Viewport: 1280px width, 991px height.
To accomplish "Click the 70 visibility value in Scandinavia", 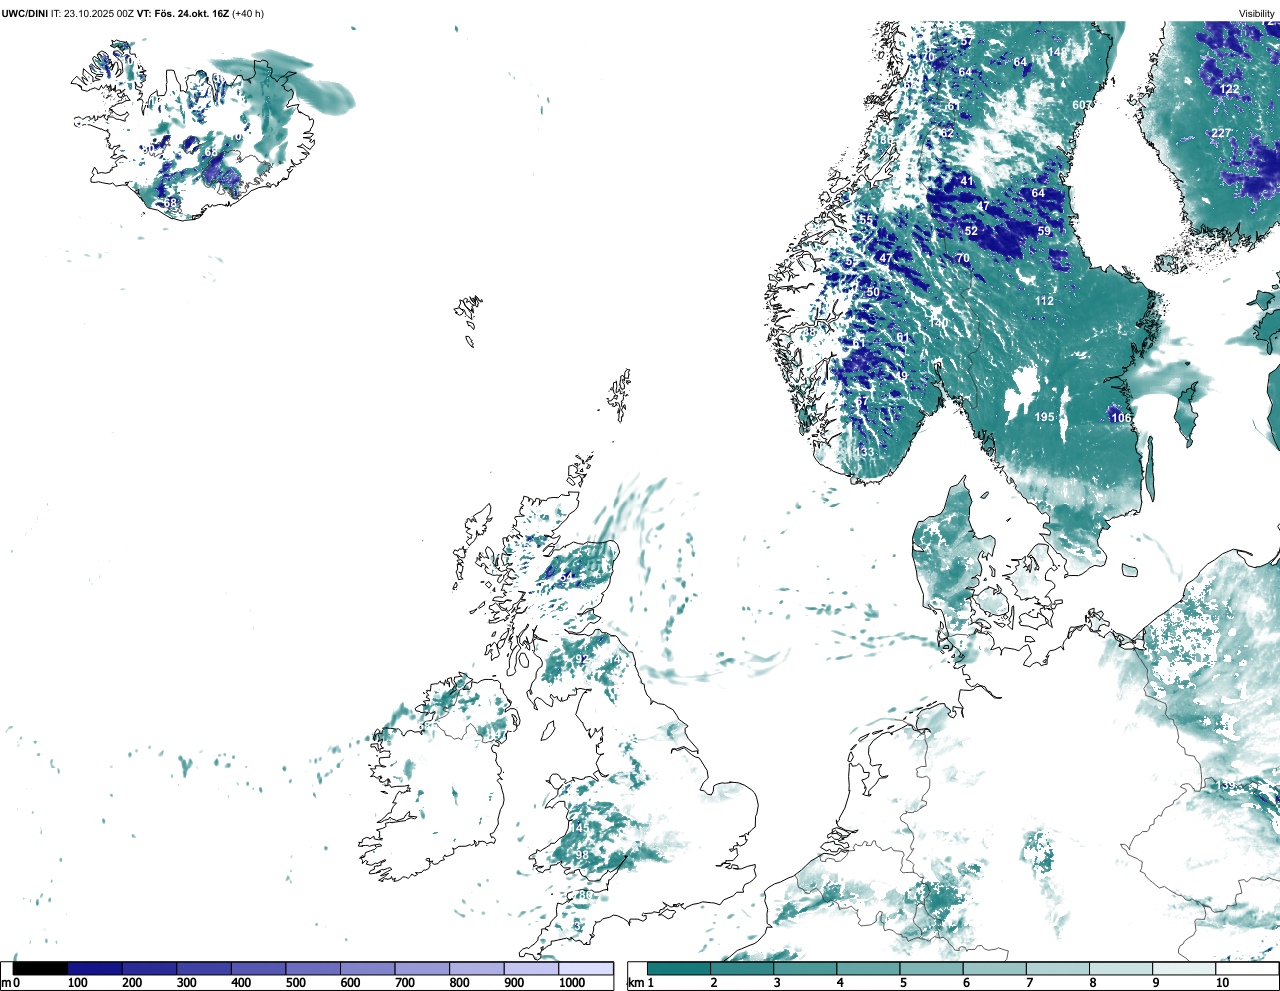I will (x=963, y=258).
